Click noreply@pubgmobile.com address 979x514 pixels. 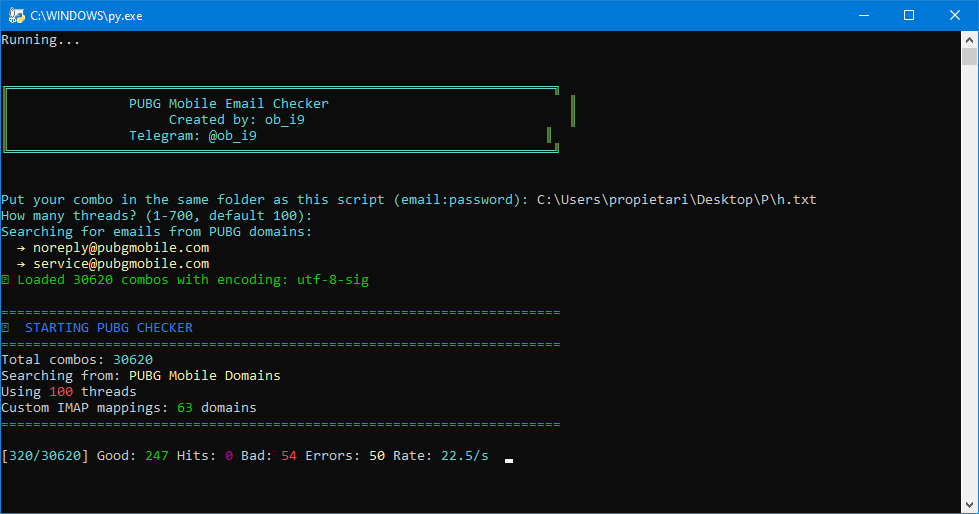[x=121, y=248]
